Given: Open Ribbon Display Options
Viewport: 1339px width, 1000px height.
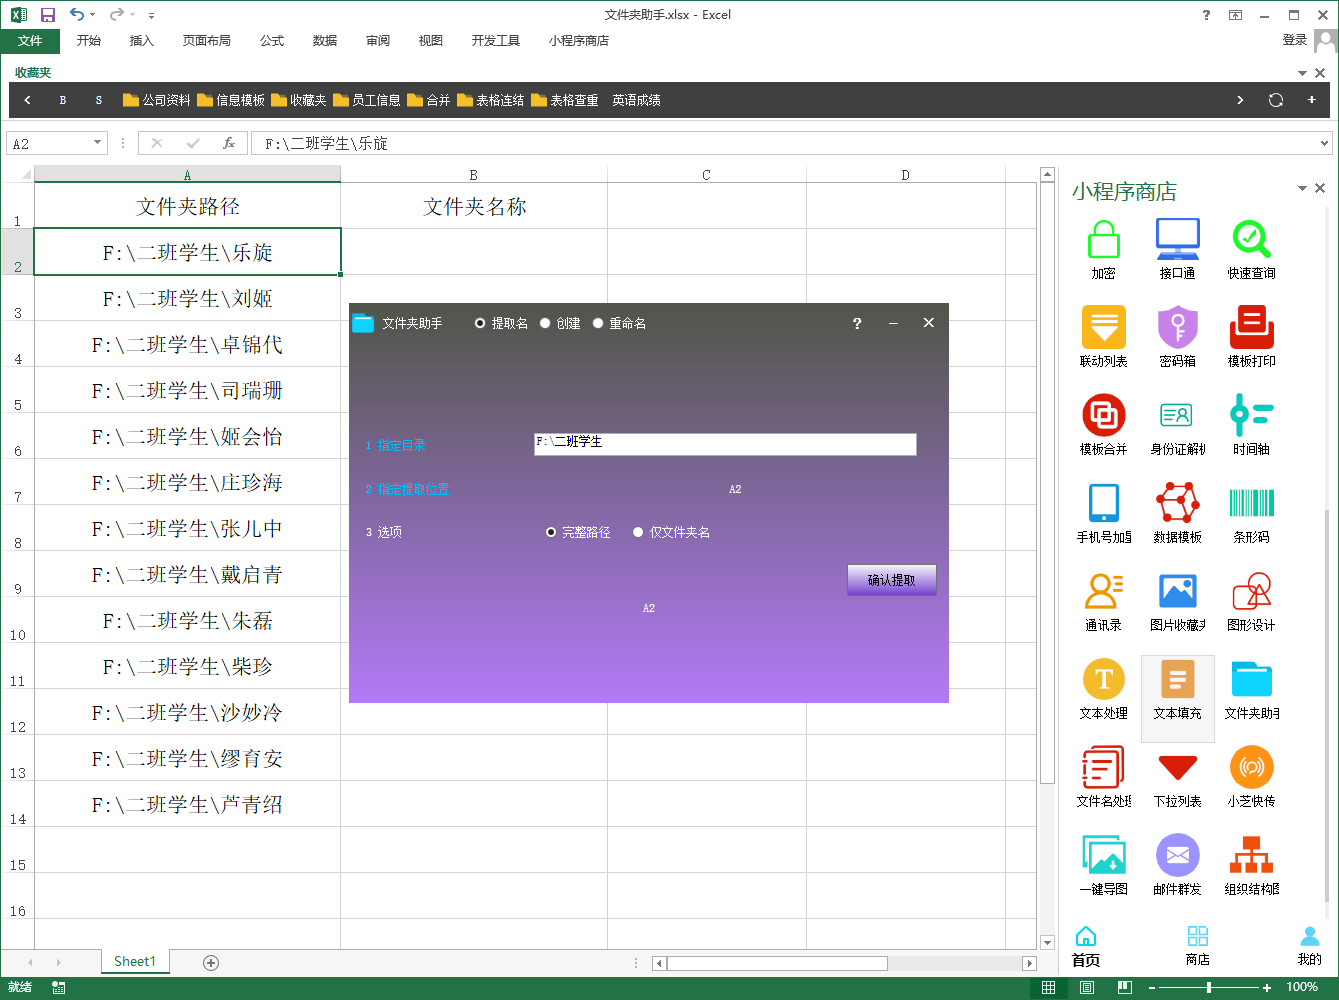Looking at the screenshot, I should click(1236, 15).
